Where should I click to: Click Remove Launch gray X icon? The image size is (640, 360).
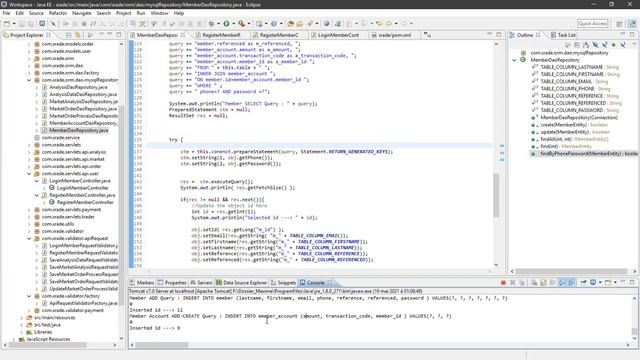pyautogui.click(x=513, y=282)
